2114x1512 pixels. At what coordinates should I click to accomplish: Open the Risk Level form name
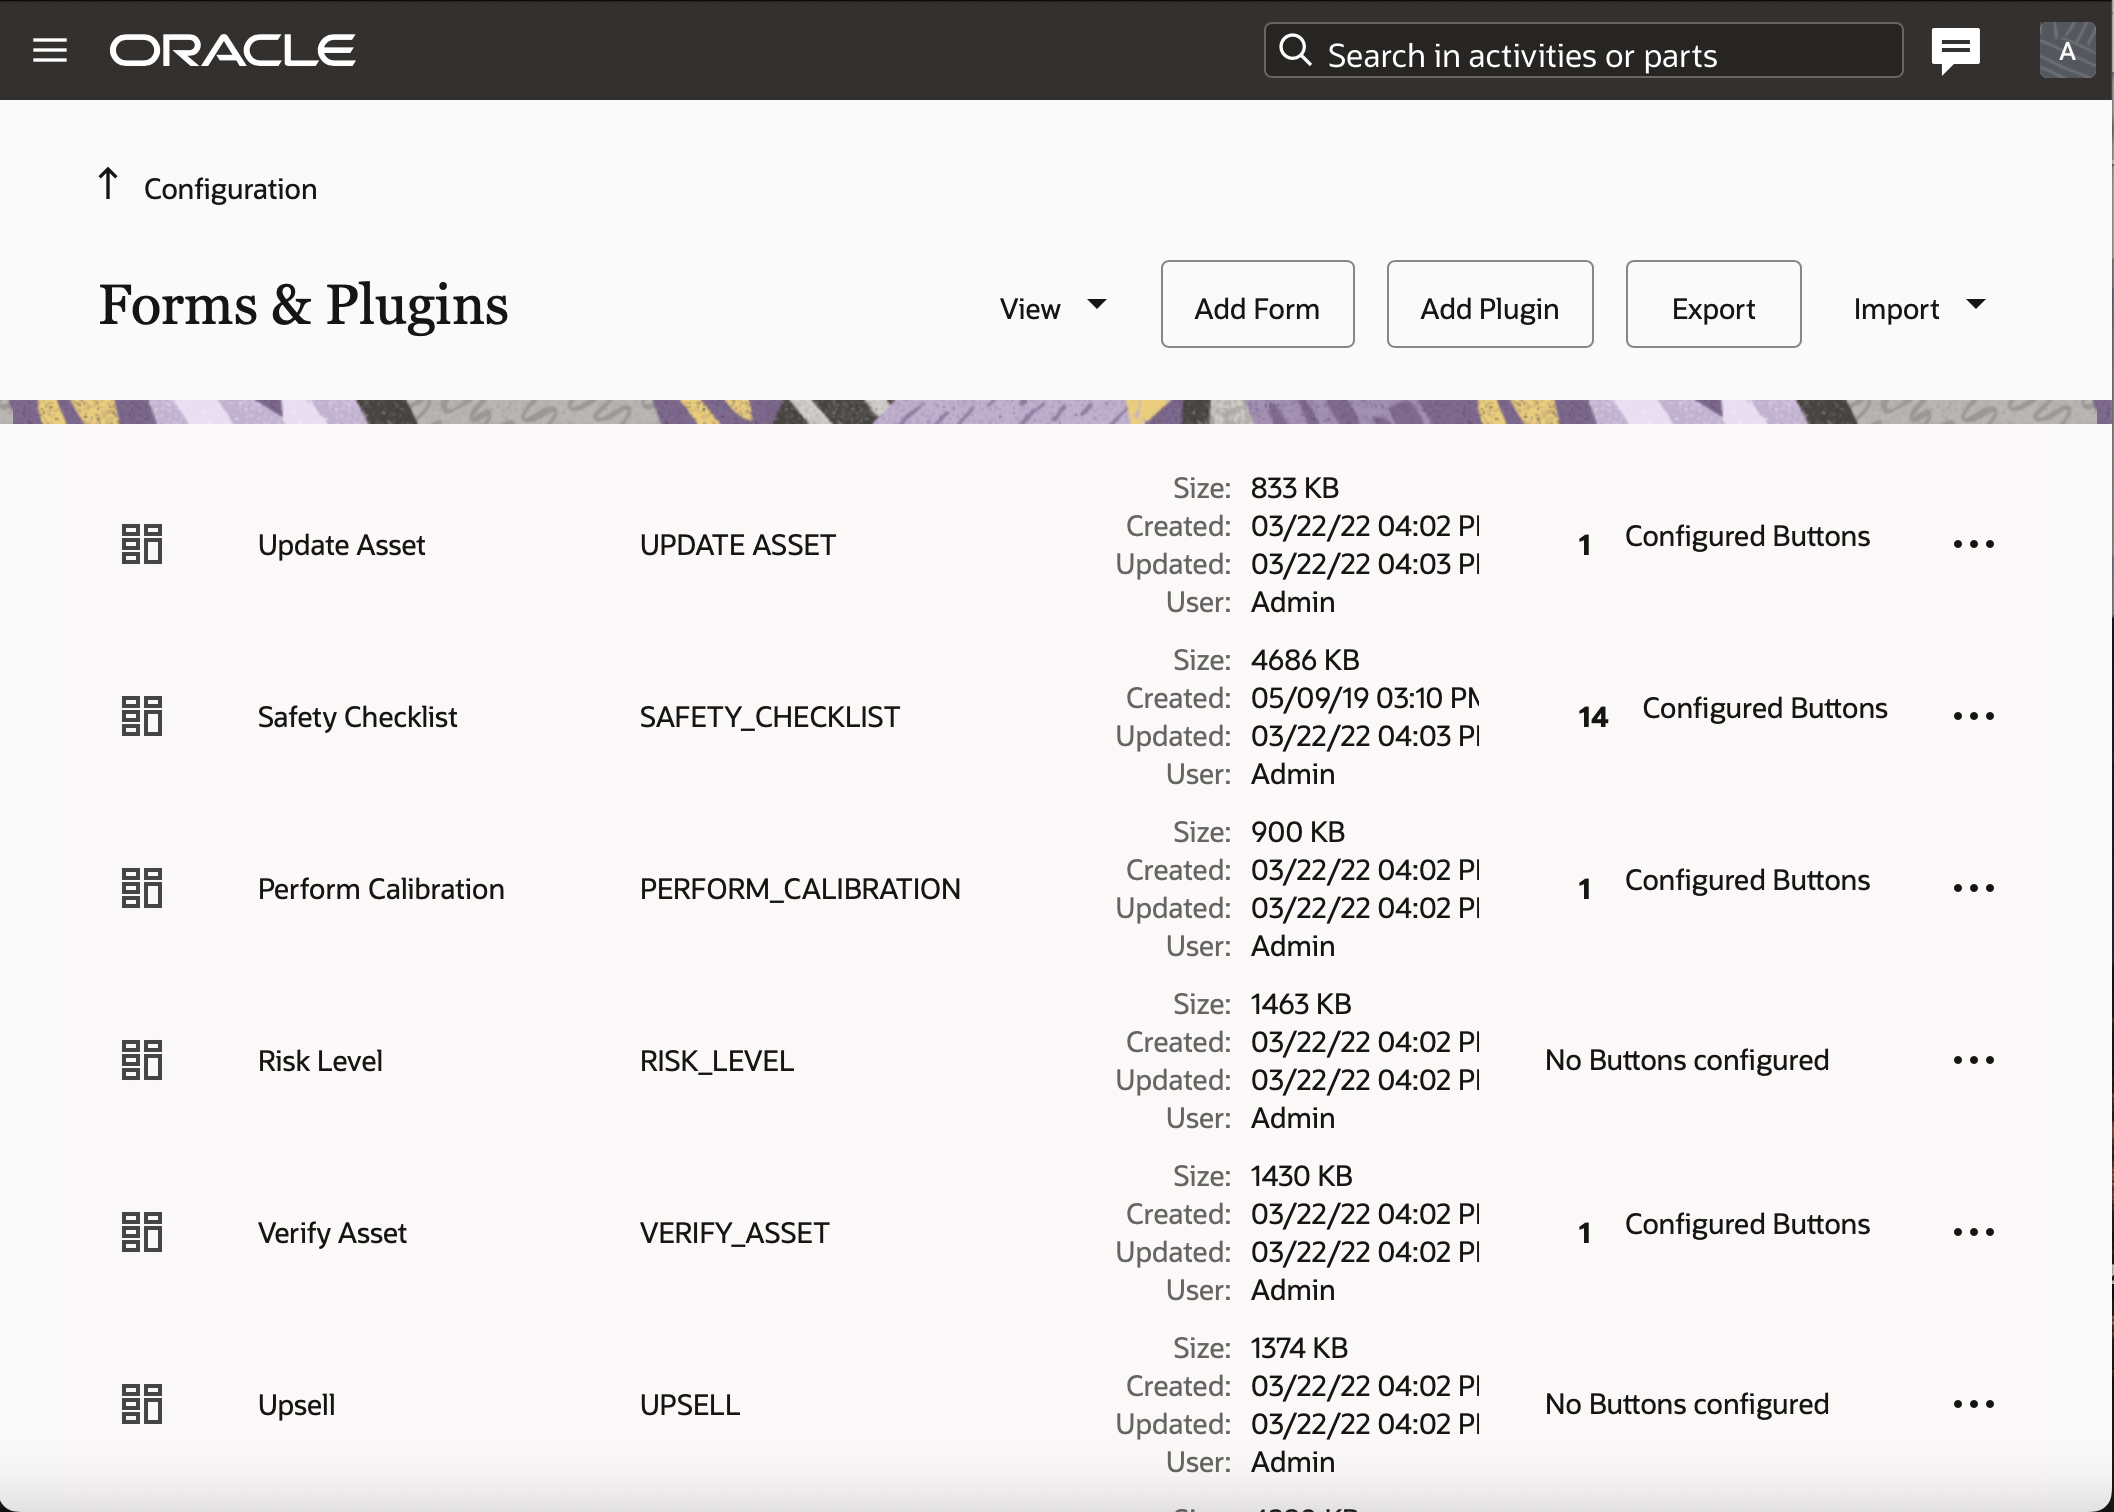pos(320,1061)
